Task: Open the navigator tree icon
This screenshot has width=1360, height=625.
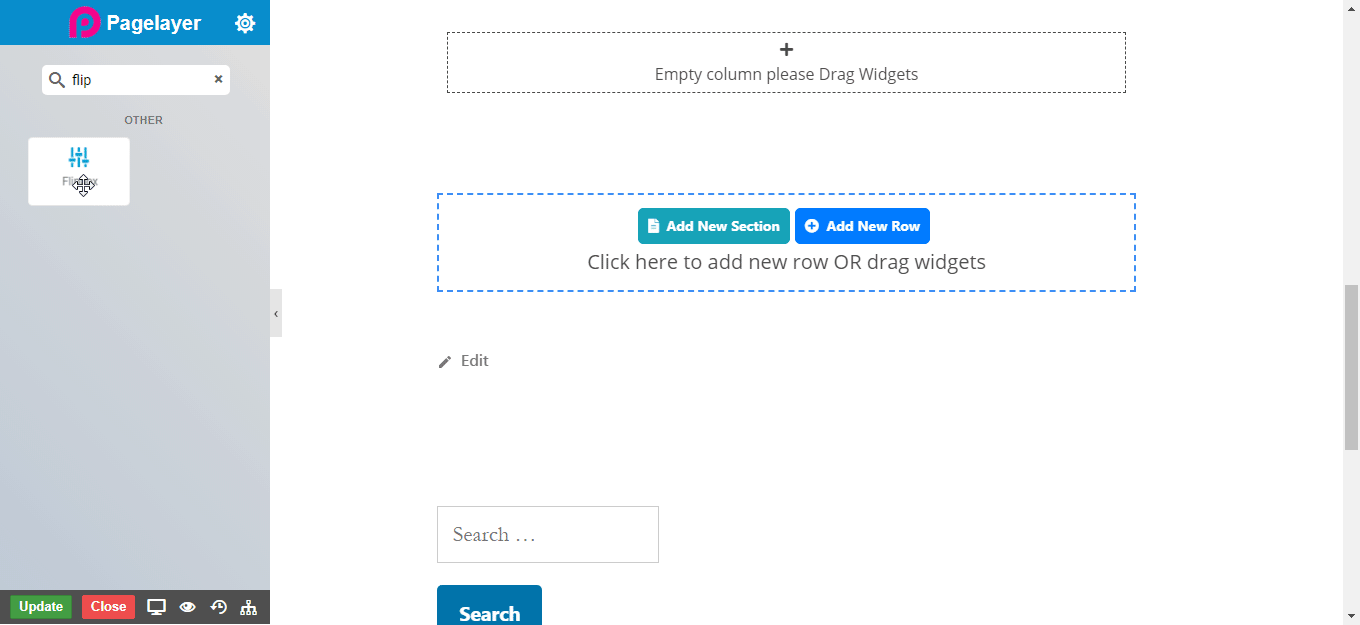Action: click(249, 607)
